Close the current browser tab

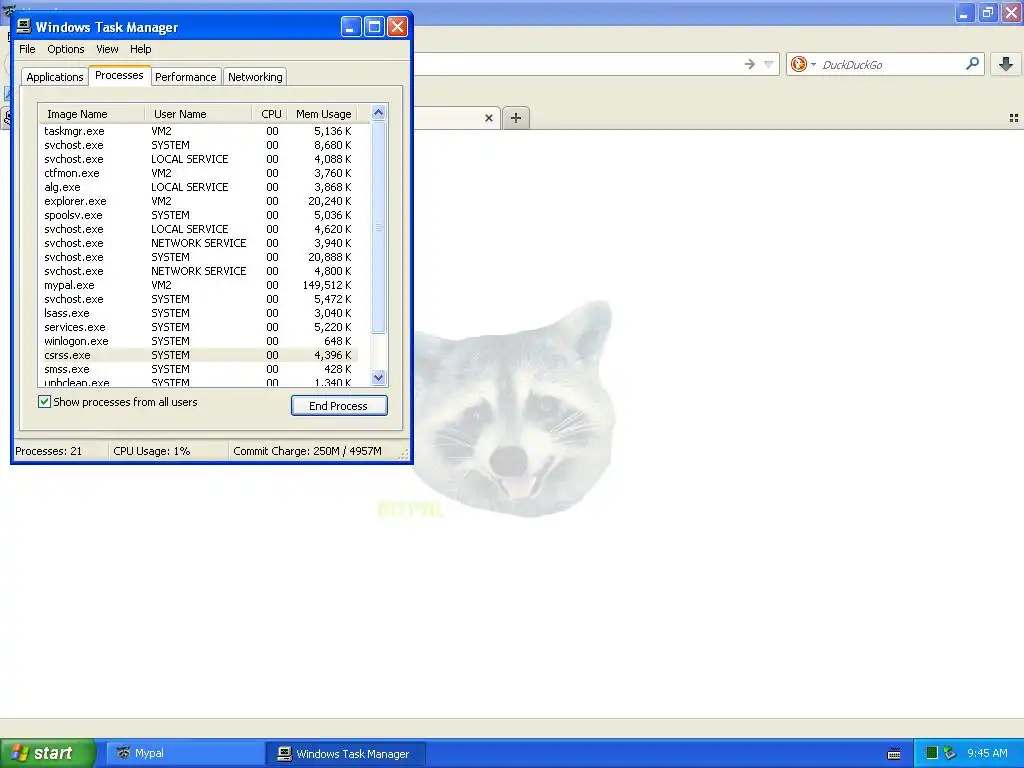pos(488,118)
